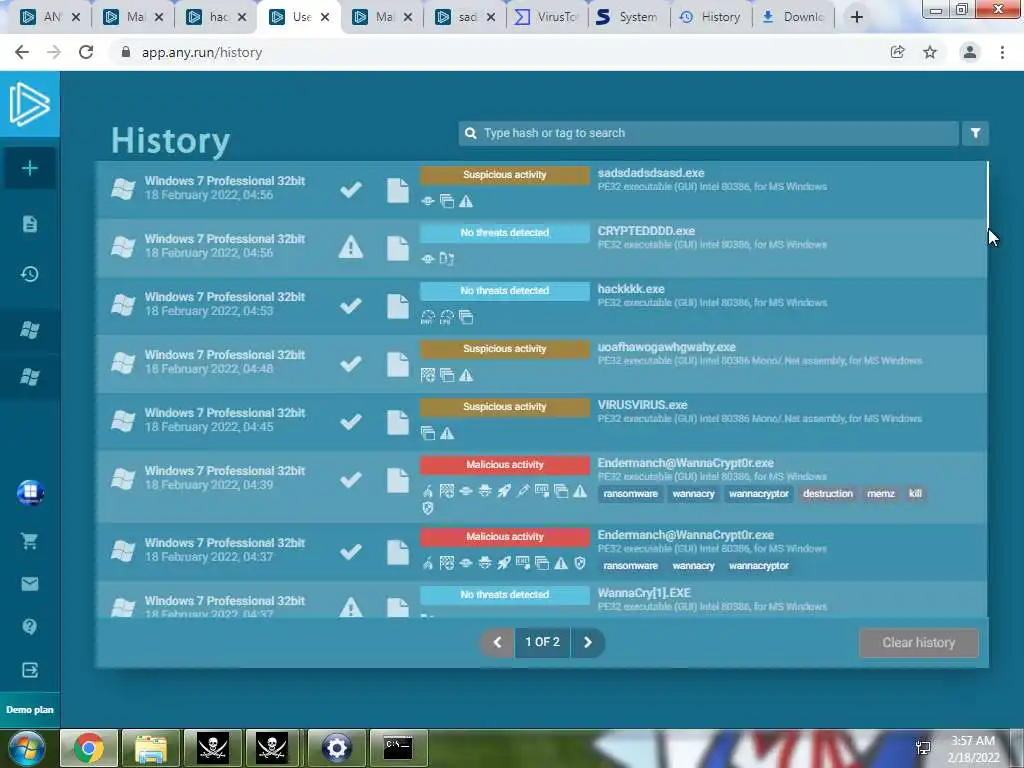
Task: Switch to the Downloads tab
Action: pyautogui.click(x=793, y=17)
